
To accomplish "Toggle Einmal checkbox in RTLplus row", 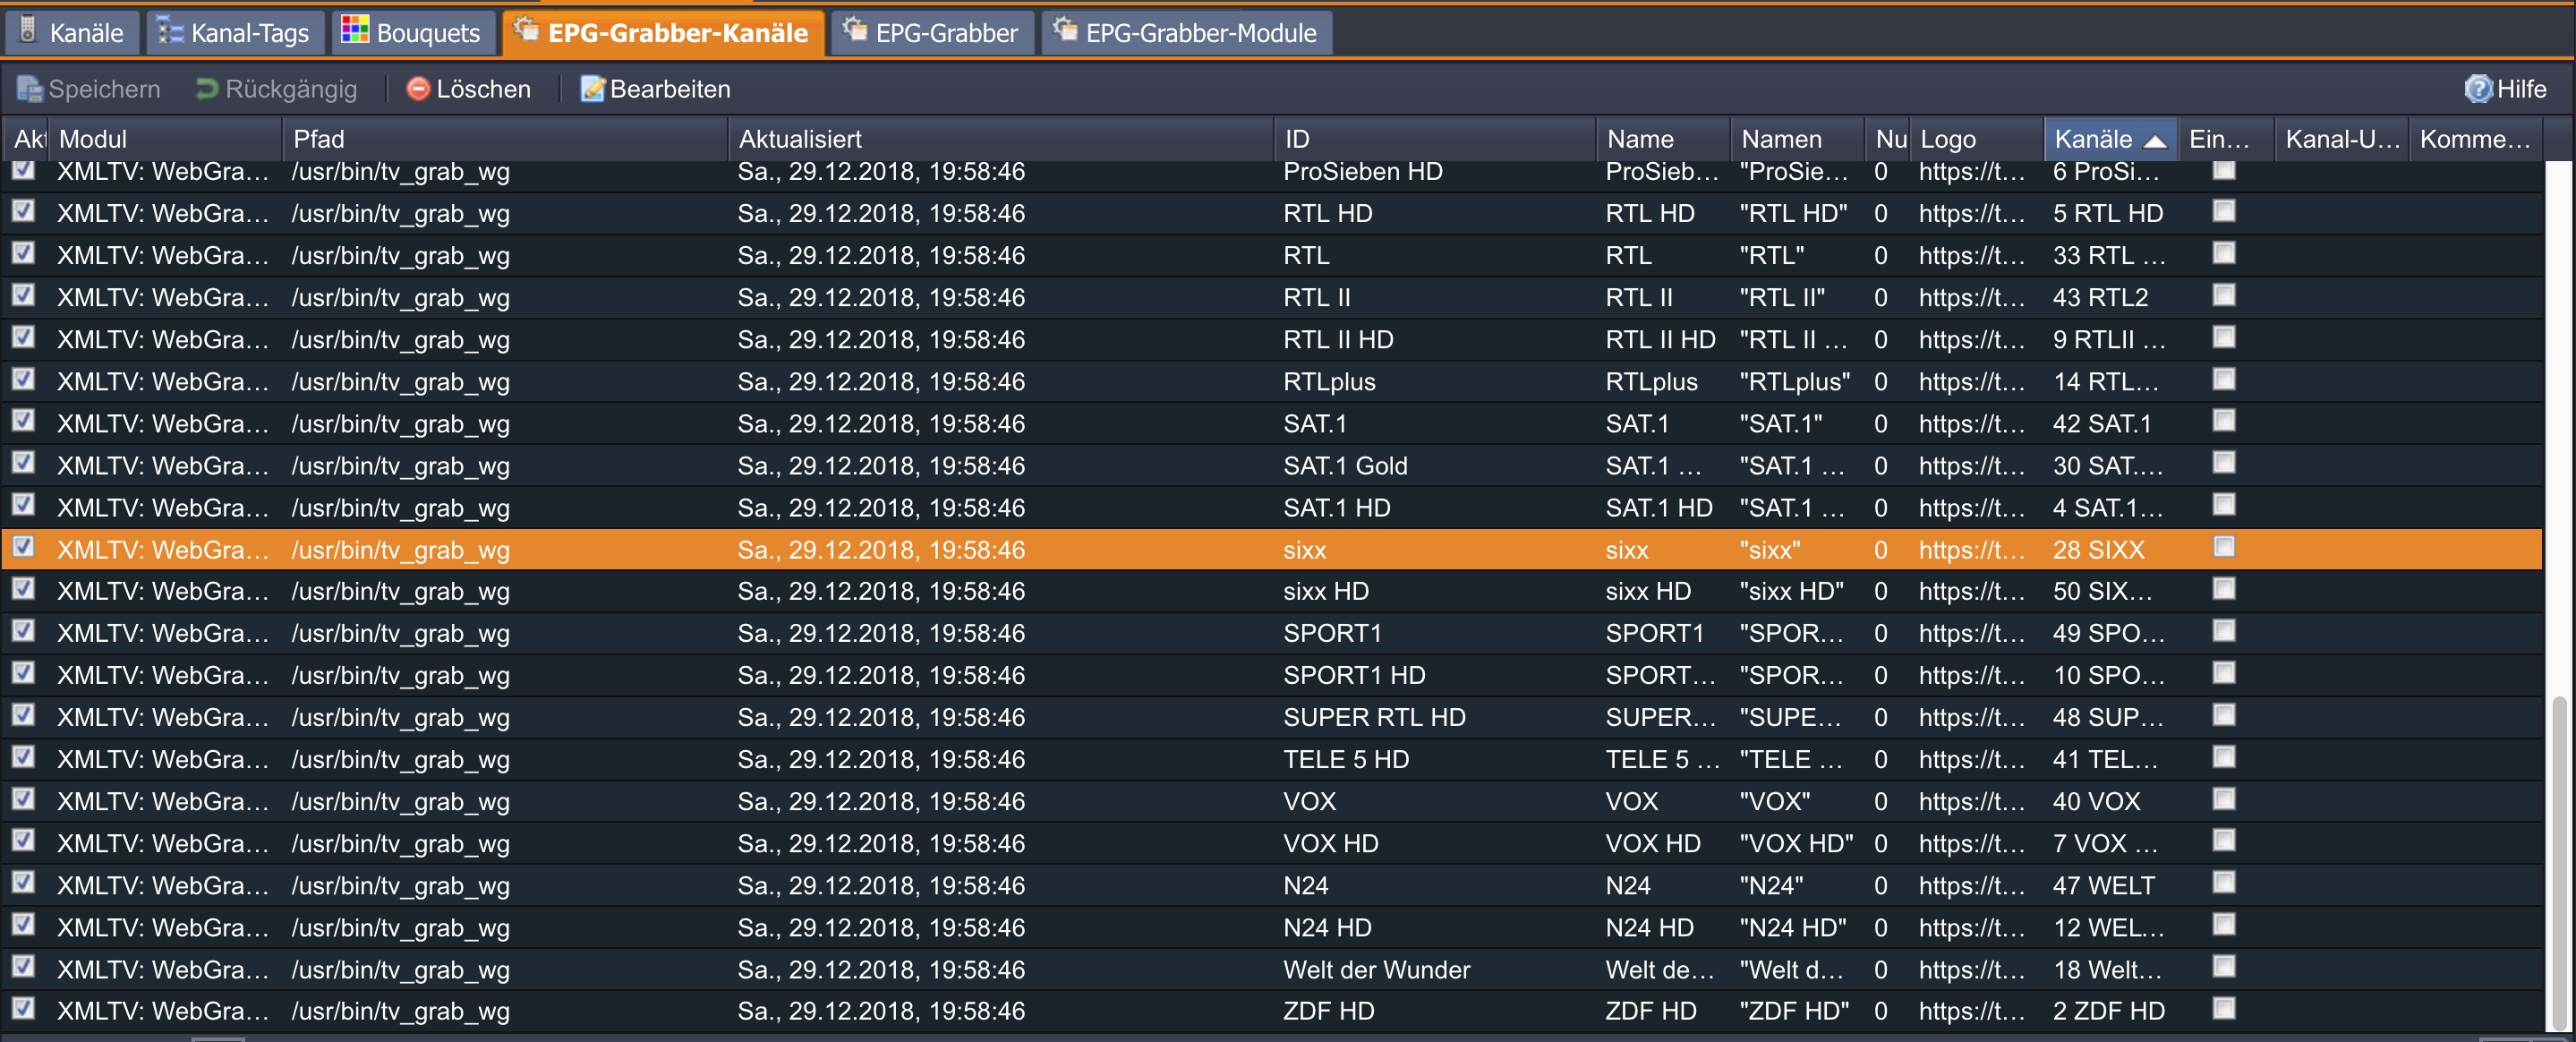I will coord(2224,379).
